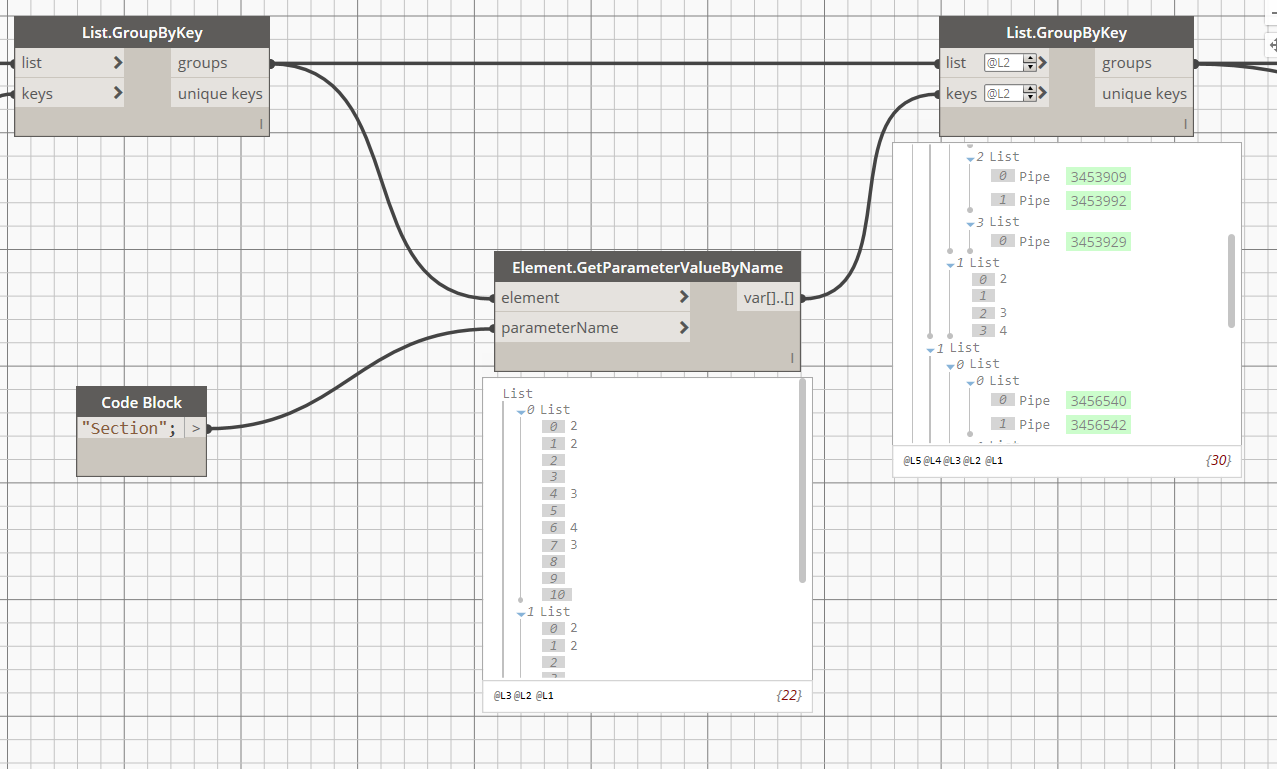The image size is (1277, 769).
Task: Select Pipe element ID 3456542
Action: click(x=1098, y=425)
